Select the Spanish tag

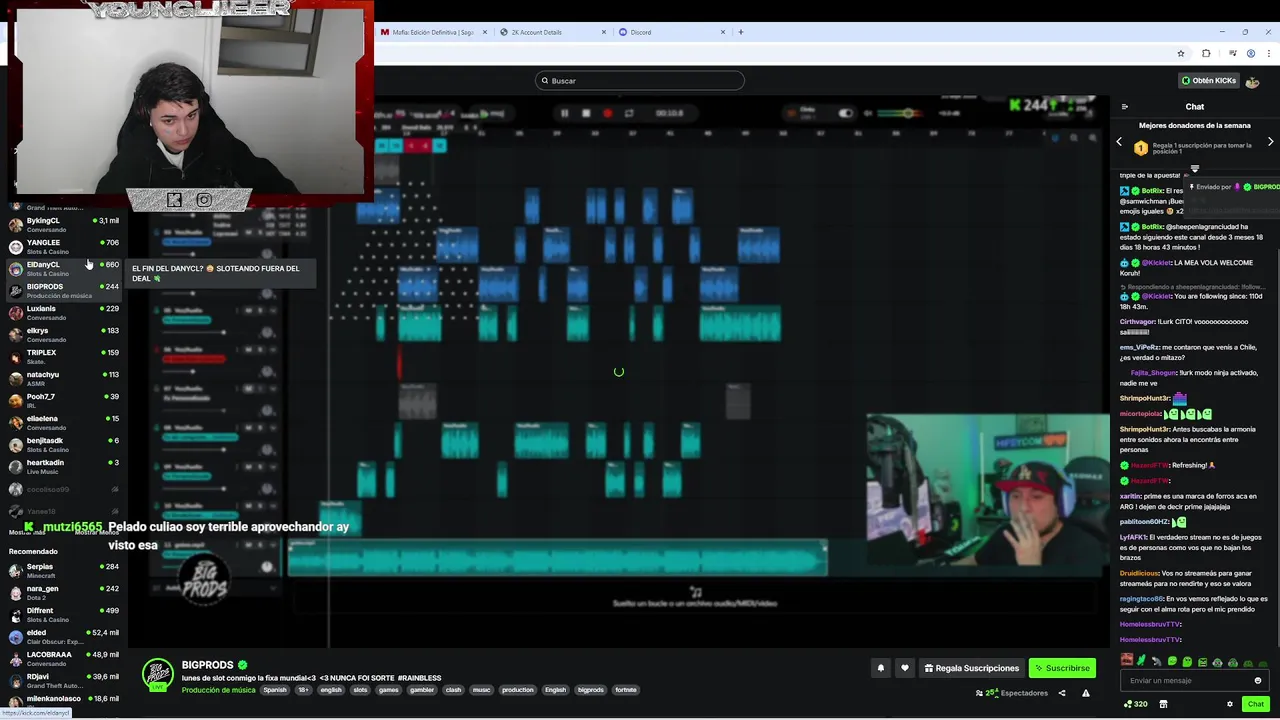[x=275, y=690]
